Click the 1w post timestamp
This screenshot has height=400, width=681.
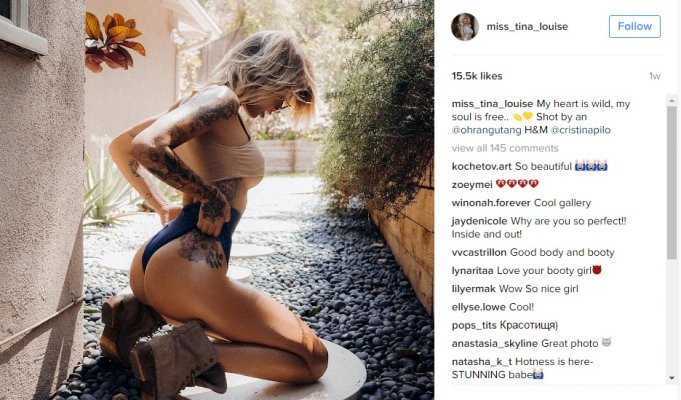coord(655,76)
